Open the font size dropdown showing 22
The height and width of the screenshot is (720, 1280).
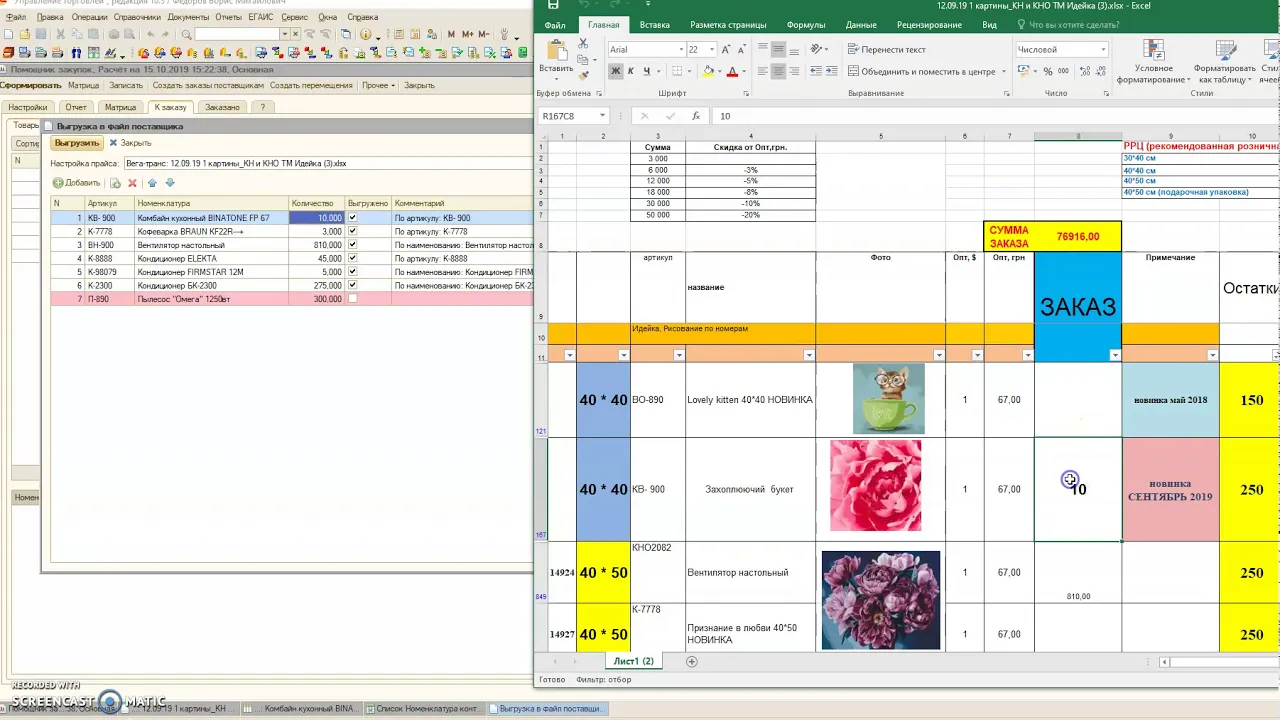(712, 49)
